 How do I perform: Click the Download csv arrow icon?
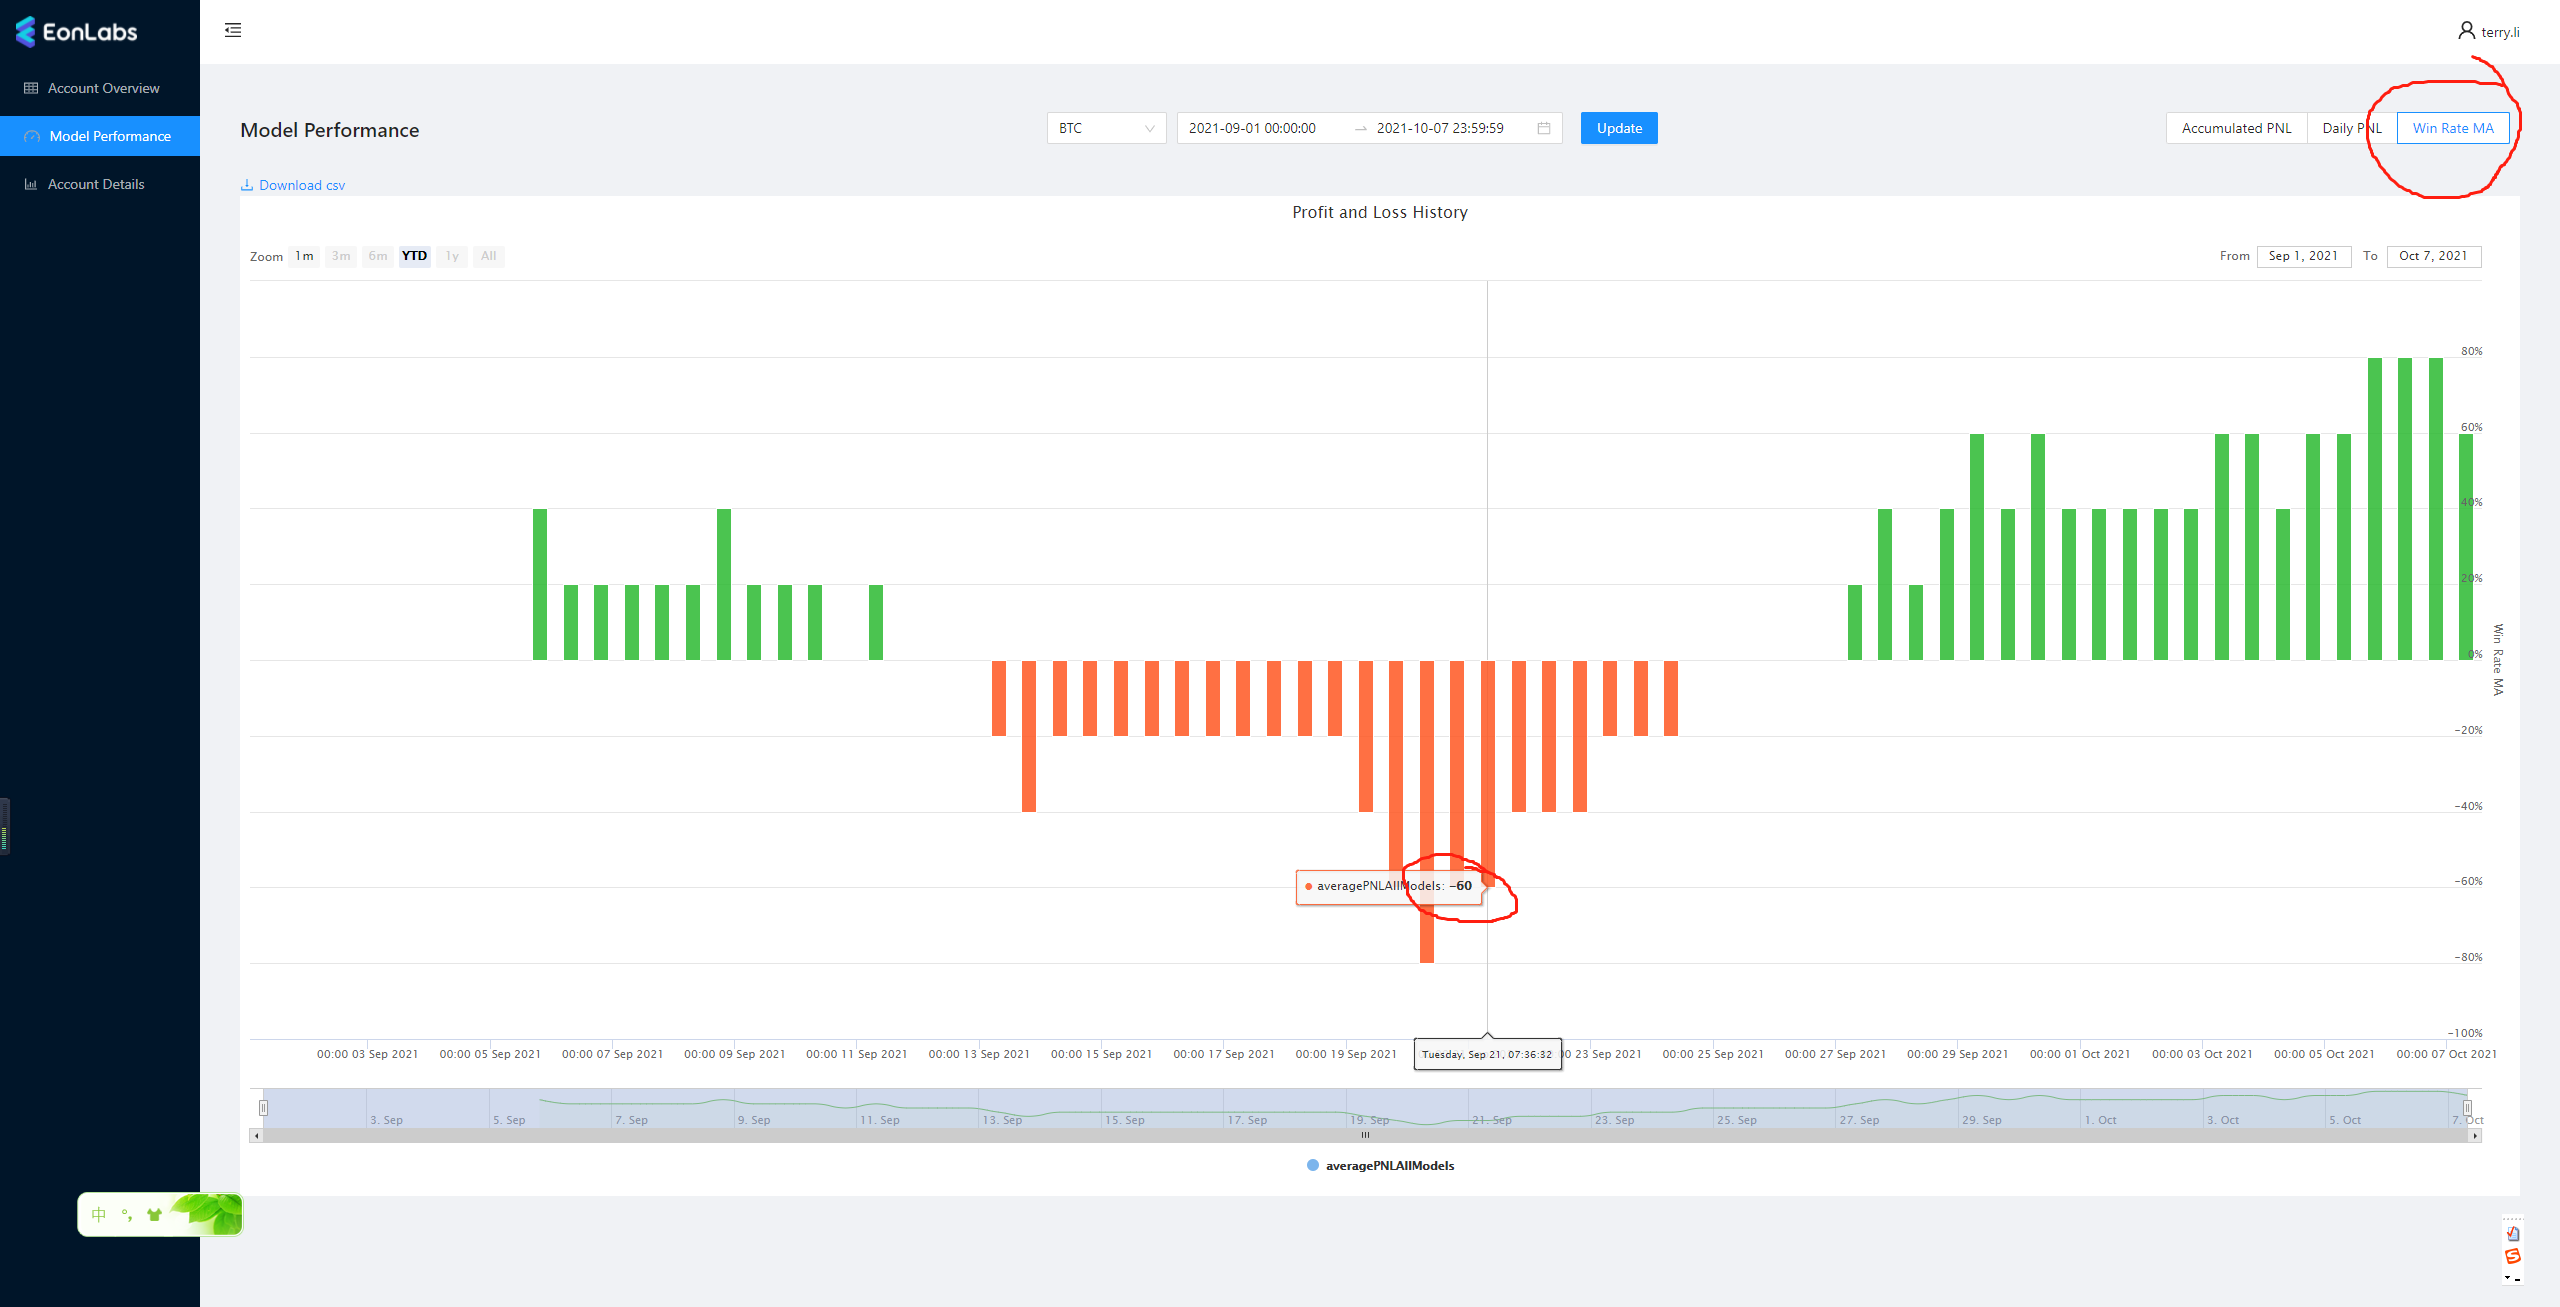(247, 185)
